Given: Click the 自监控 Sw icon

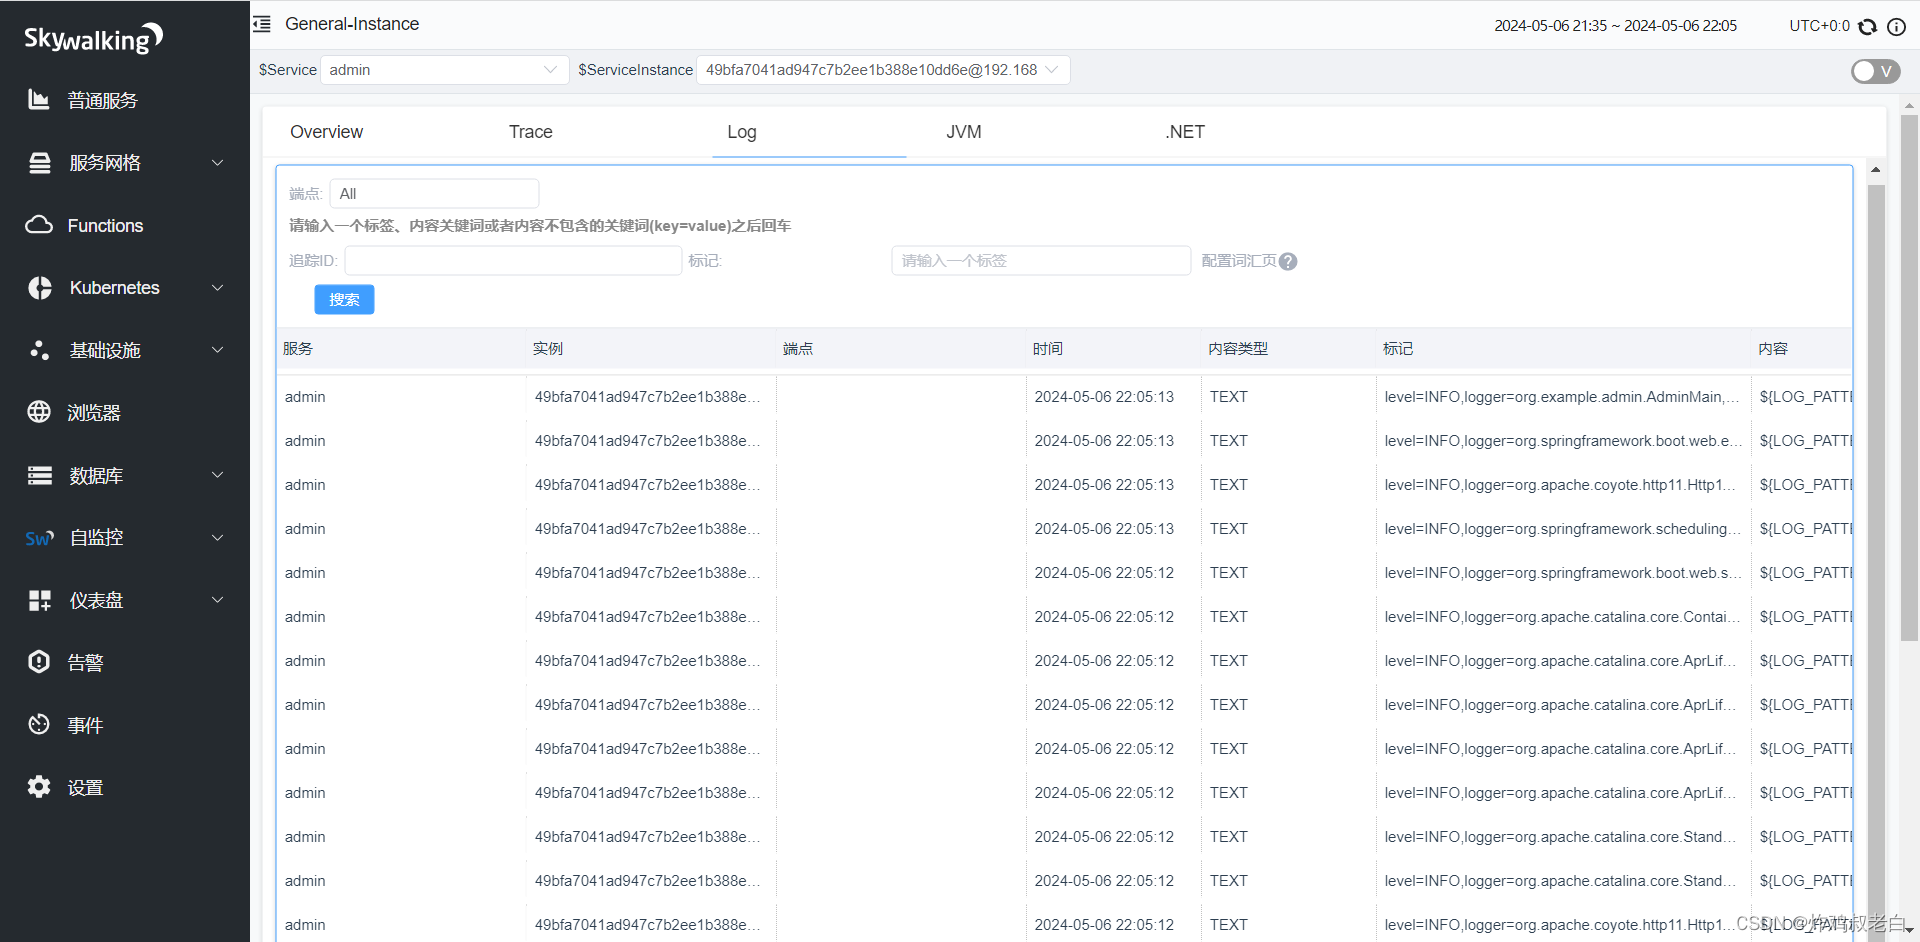Looking at the screenshot, I should pyautogui.click(x=39, y=538).
